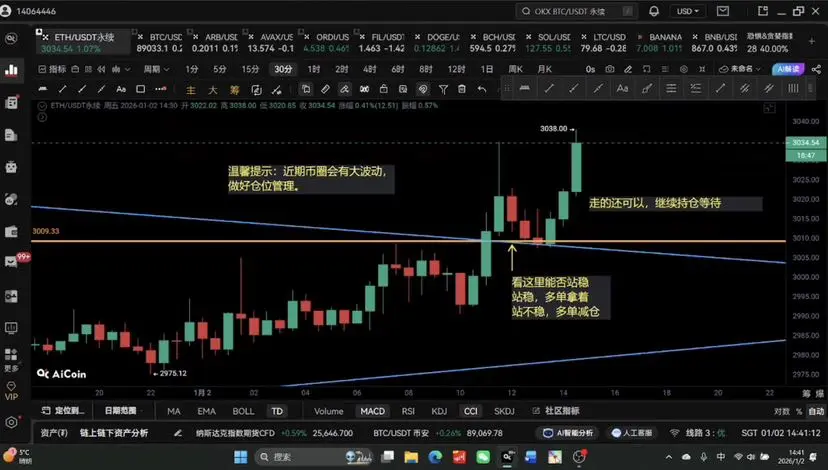828x470 pixels.
Task: Toggle the MACD sub-indicator
Action: [x=372, y=411]
